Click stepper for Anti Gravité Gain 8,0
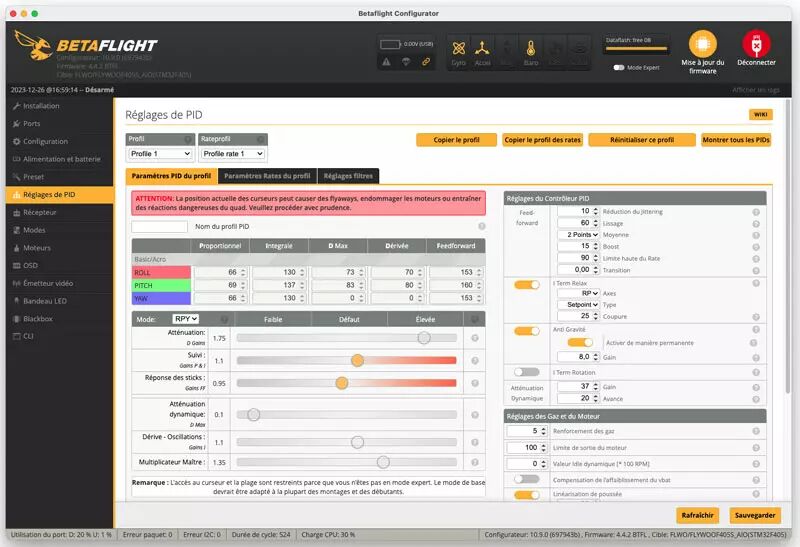 tap(595, 357)
